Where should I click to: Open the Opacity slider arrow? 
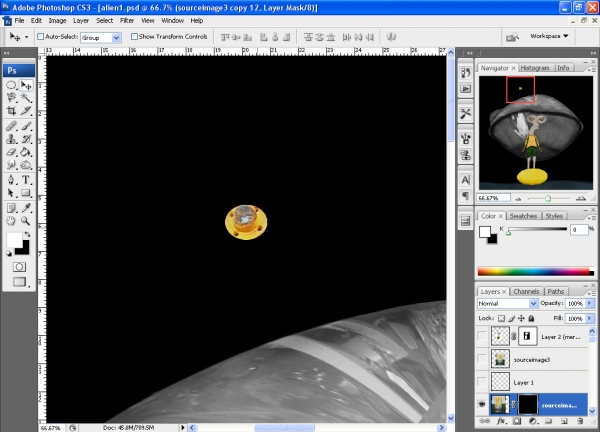click(x=590, y=303)
